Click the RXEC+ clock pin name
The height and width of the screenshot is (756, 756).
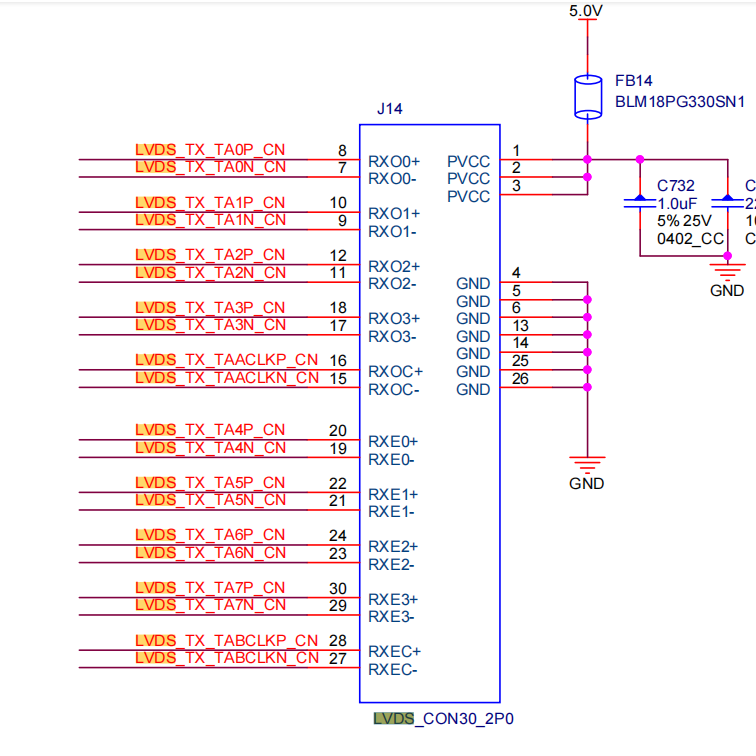tap(394, 652)
